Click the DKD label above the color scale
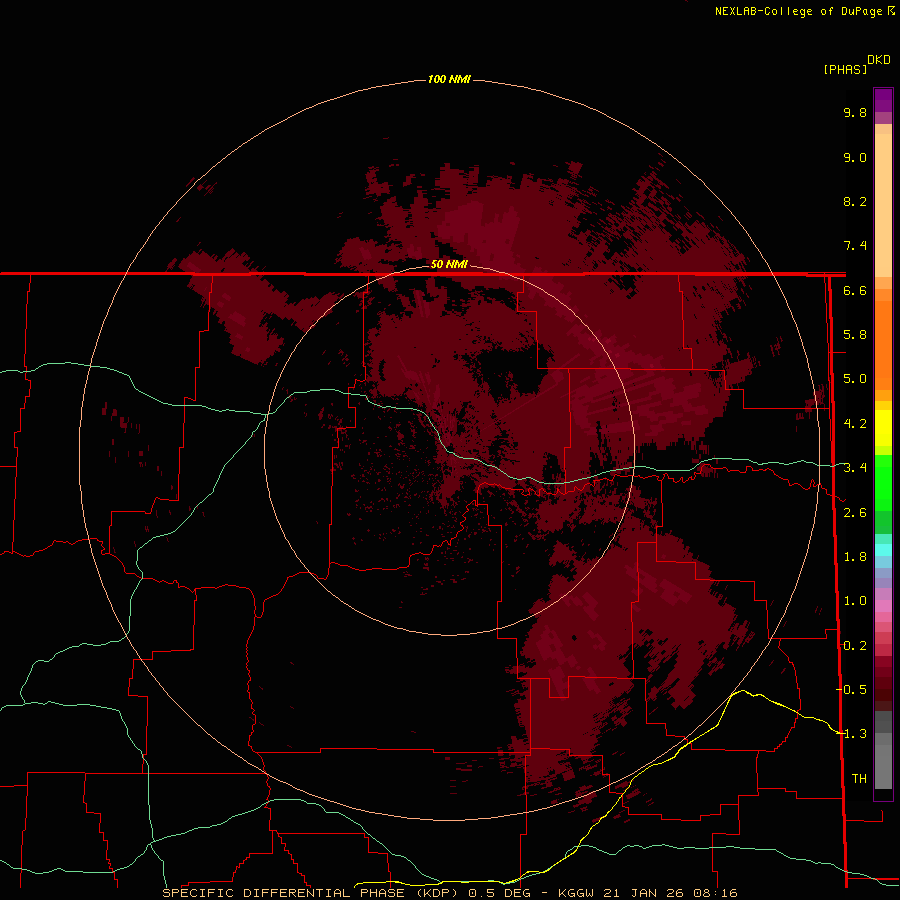 879,60
